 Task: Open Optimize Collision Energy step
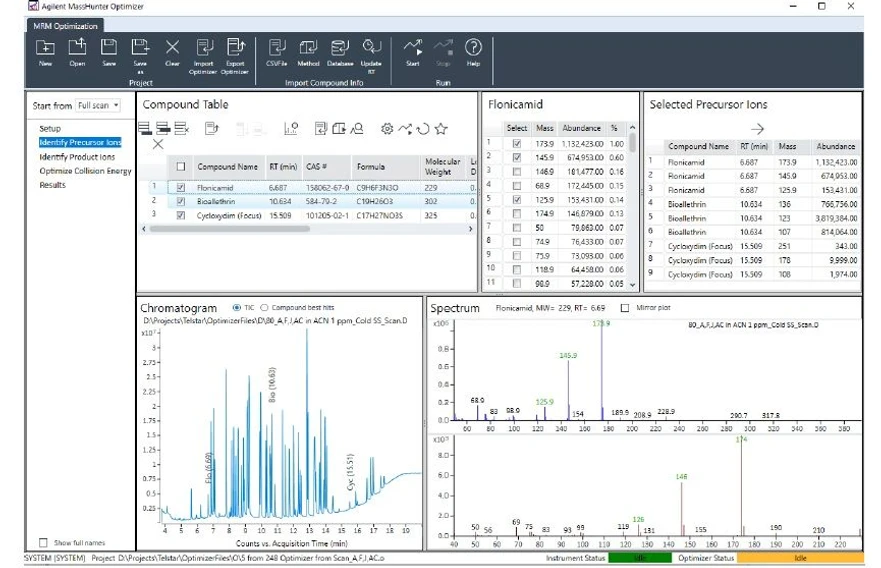tap(85, 171)
